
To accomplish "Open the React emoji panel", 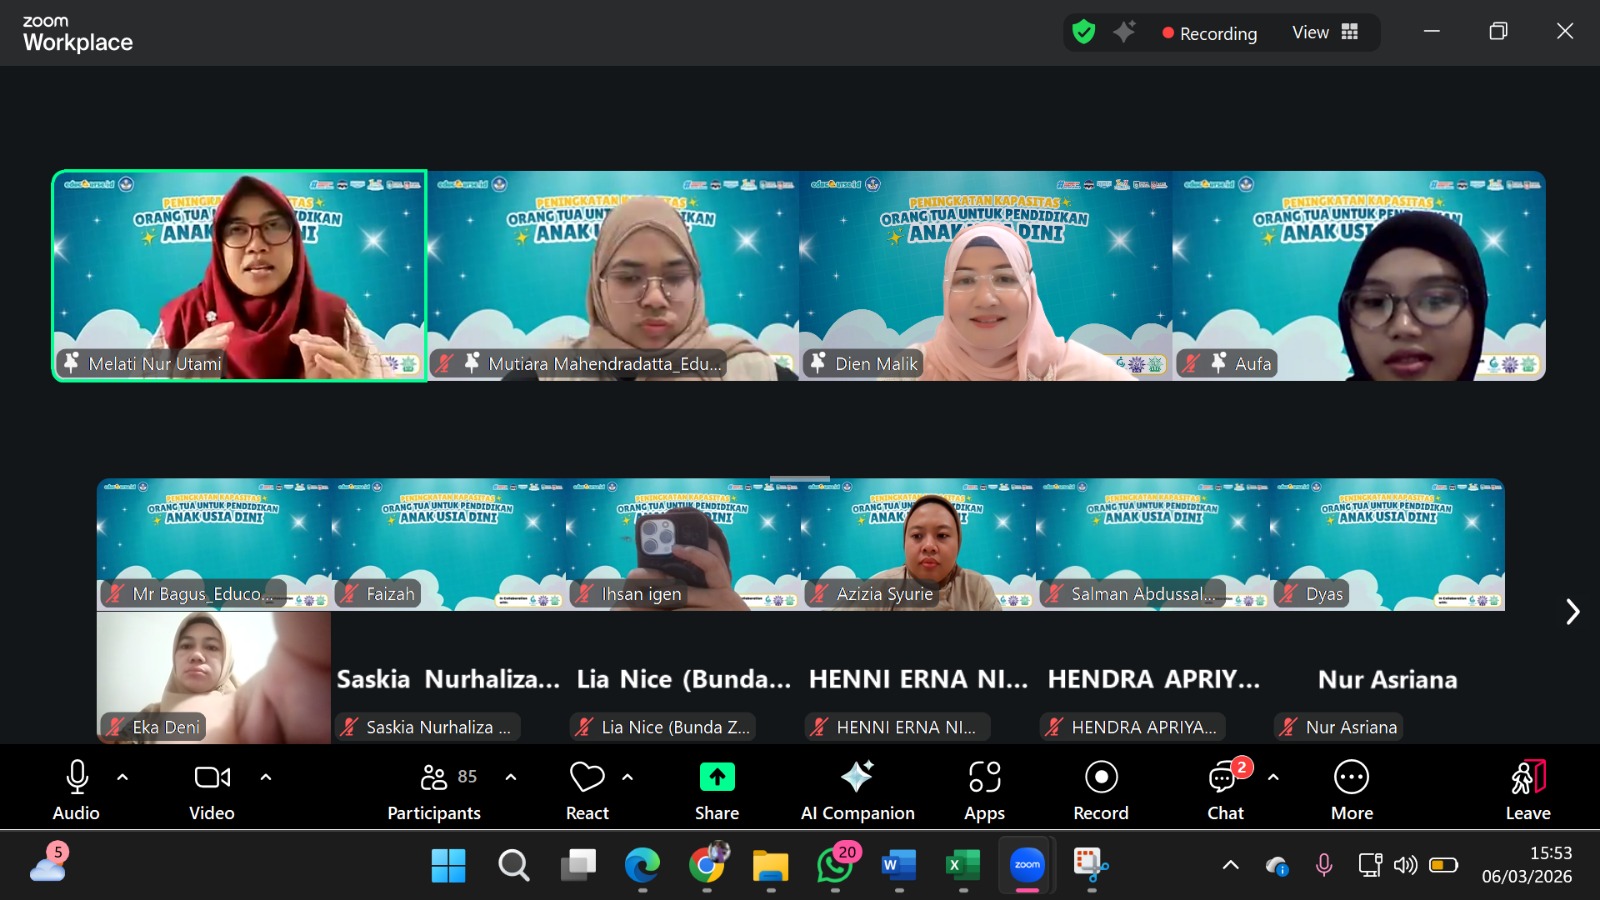I will (586, 790).
